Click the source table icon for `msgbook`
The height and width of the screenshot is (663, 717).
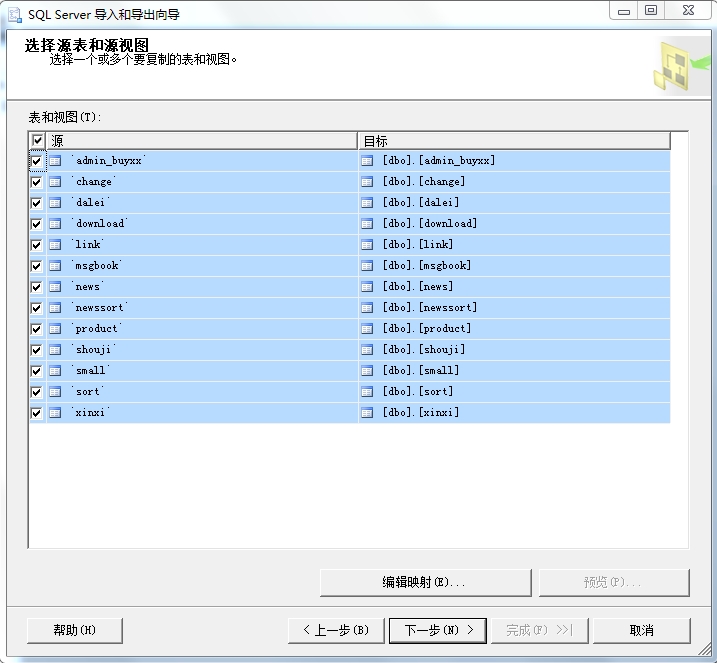[56, 266]
